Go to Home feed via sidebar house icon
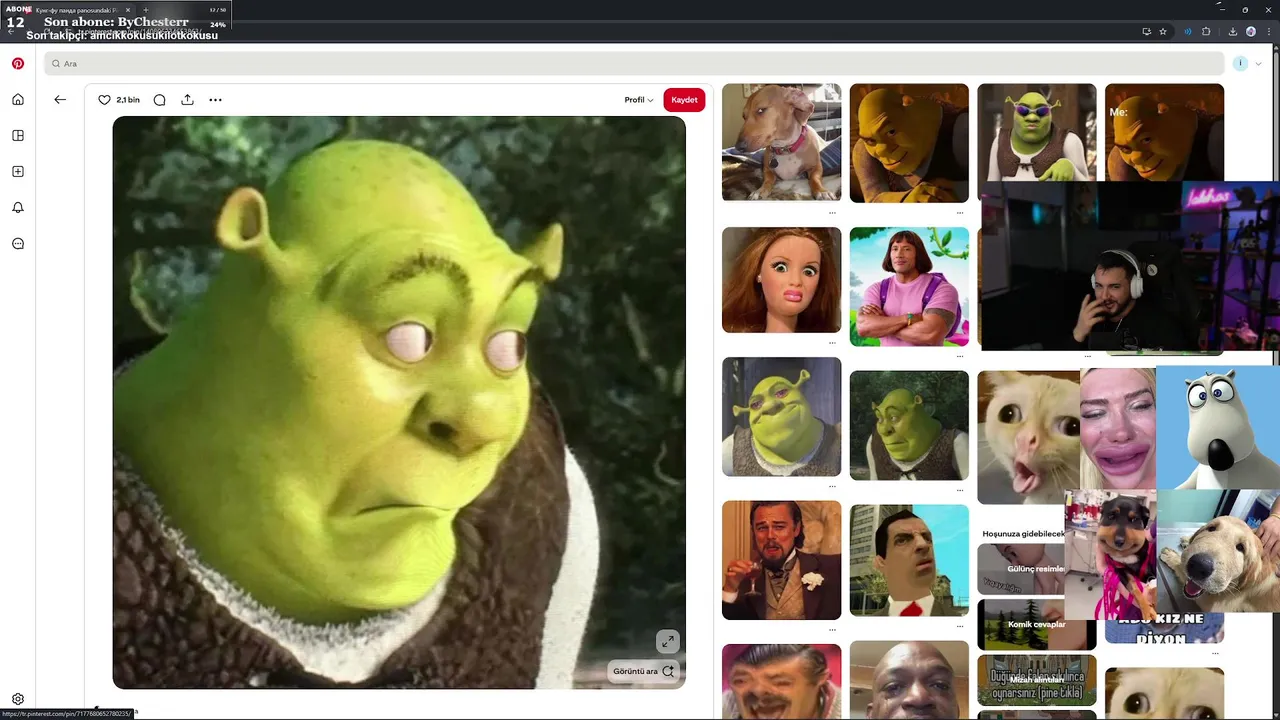Image resolution: width=1280 pixels, height=720 pixels. click(18, 99)
